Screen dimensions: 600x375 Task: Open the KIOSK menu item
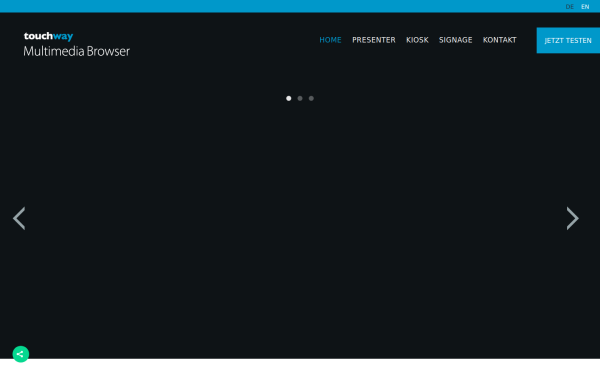[x=417, y=40]
